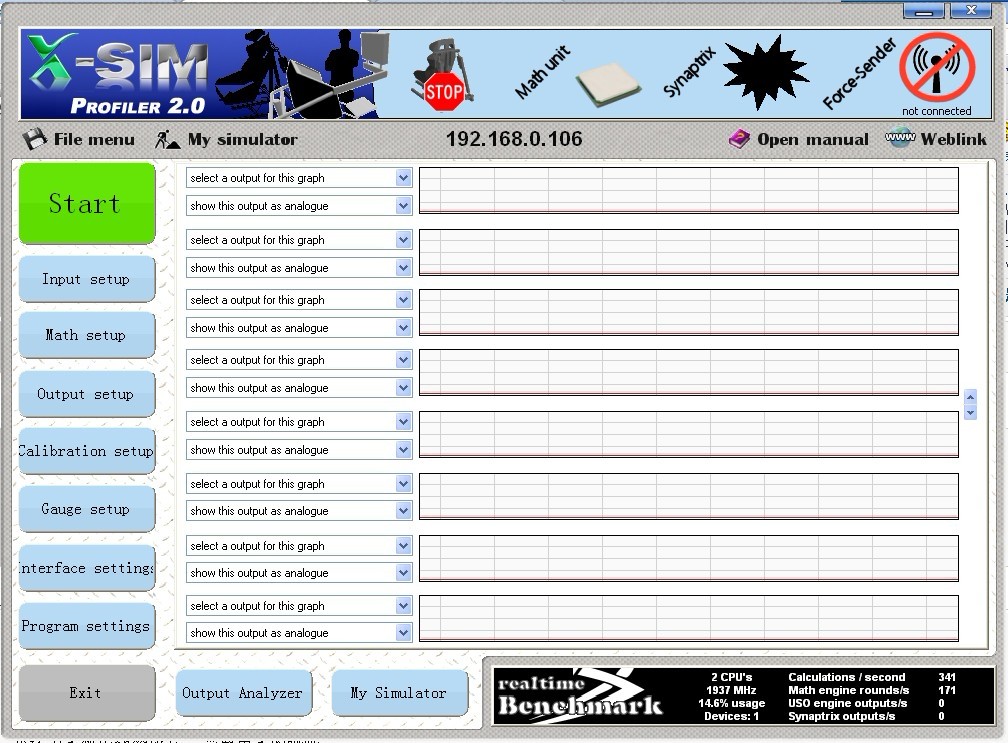Click the 'Synaptrix outputs/s' label
The image size is (1008, 743).
click(842, 716)
